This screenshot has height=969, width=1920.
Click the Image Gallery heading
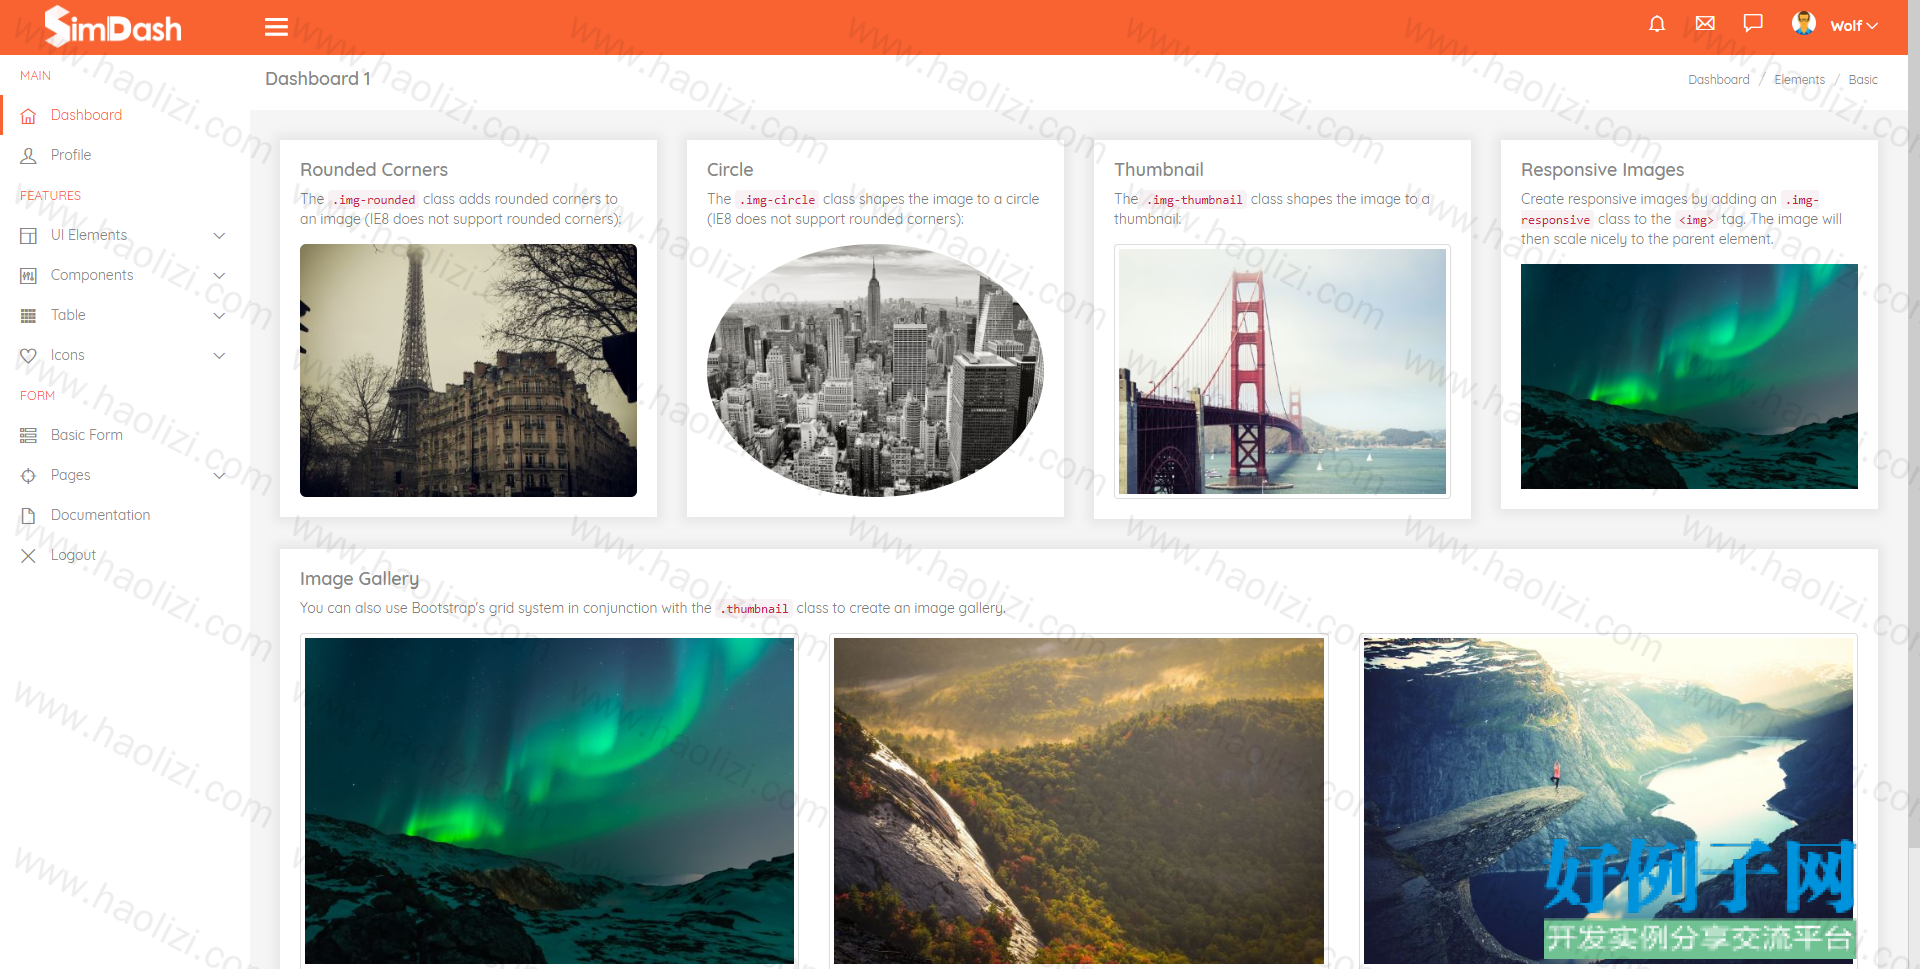click(x=360, y=579)
